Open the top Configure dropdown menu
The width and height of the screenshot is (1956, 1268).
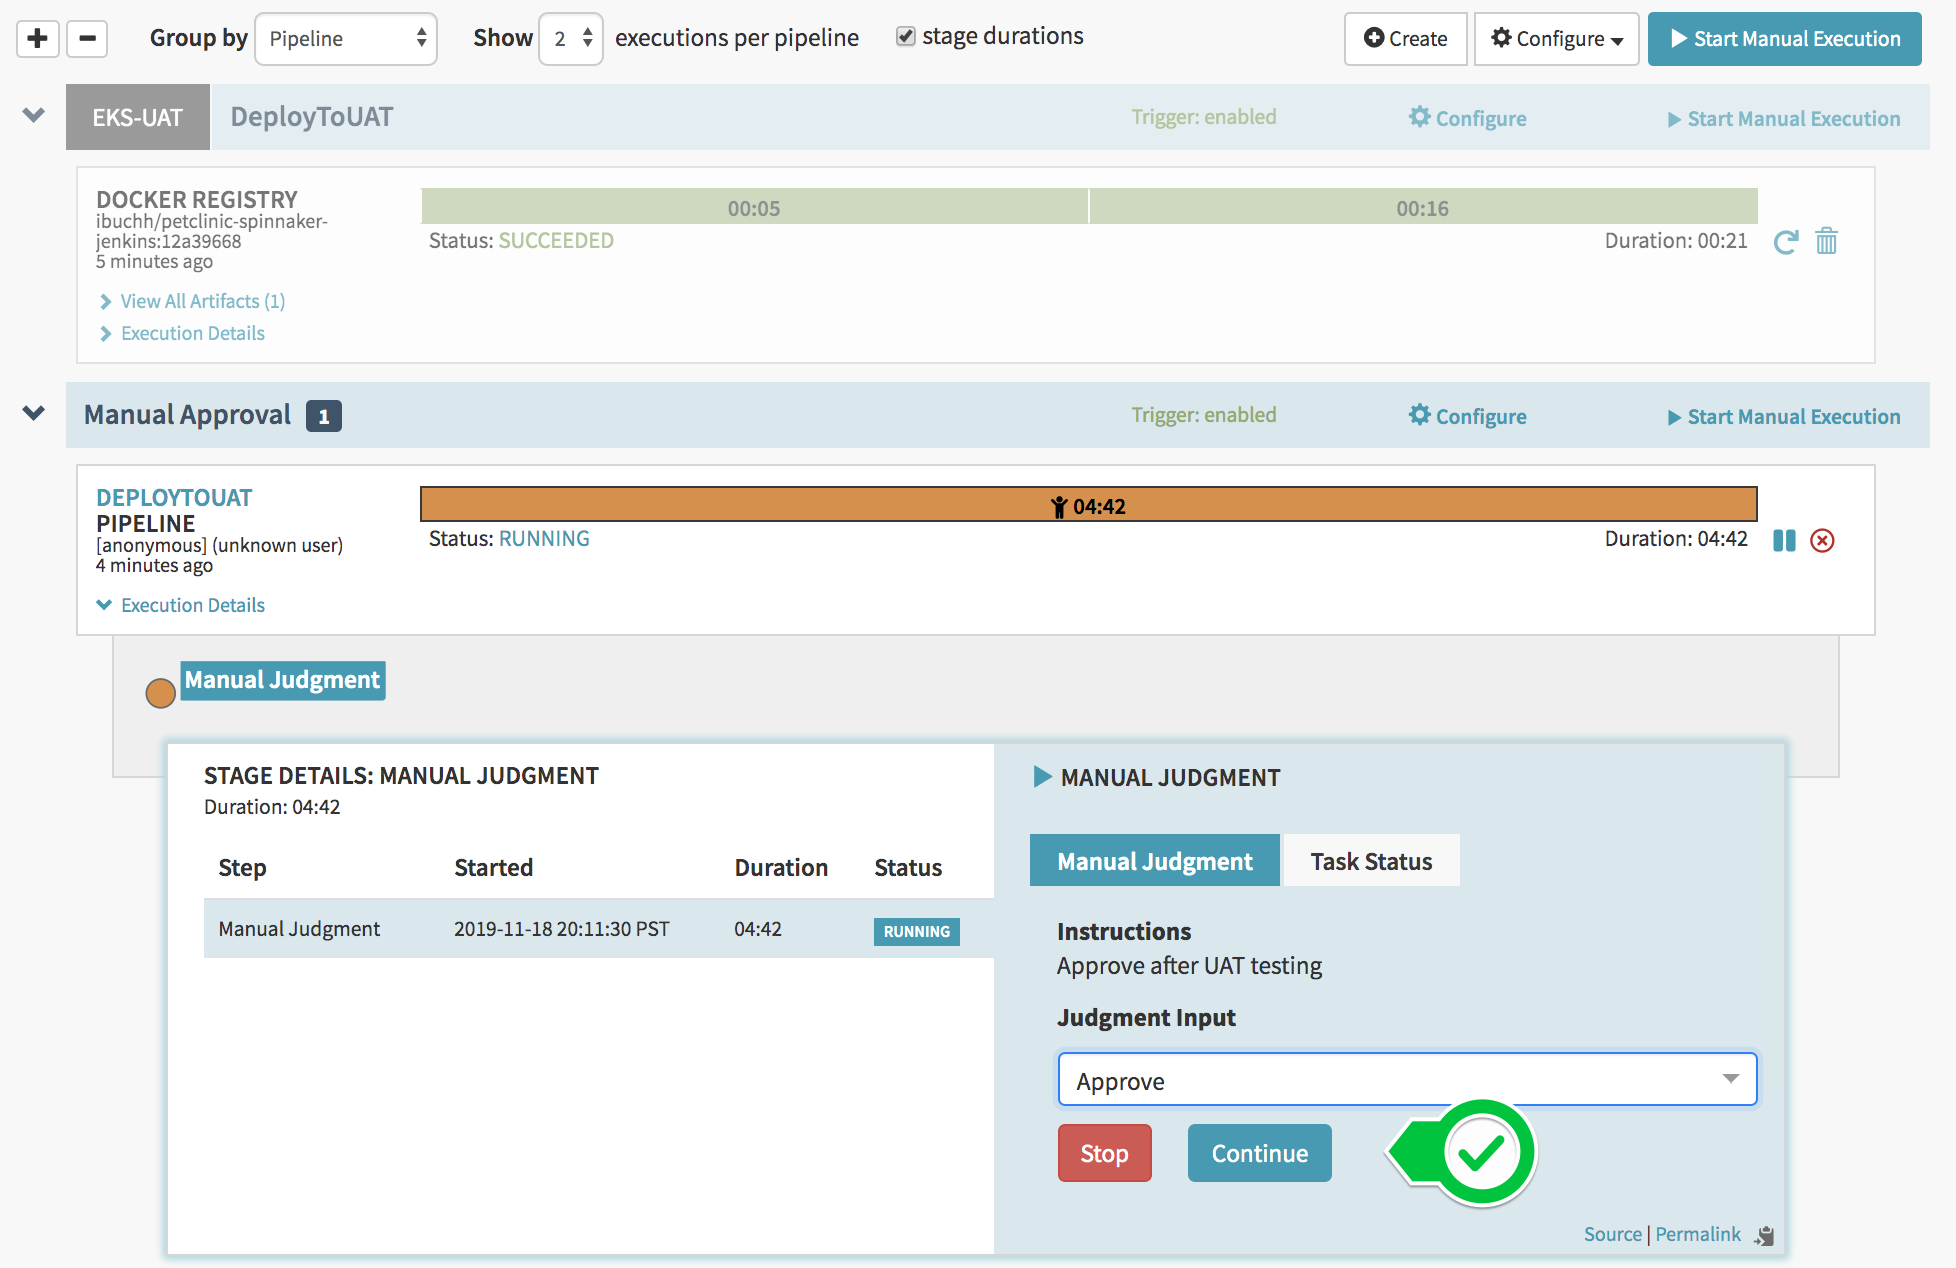[1556, 39]
